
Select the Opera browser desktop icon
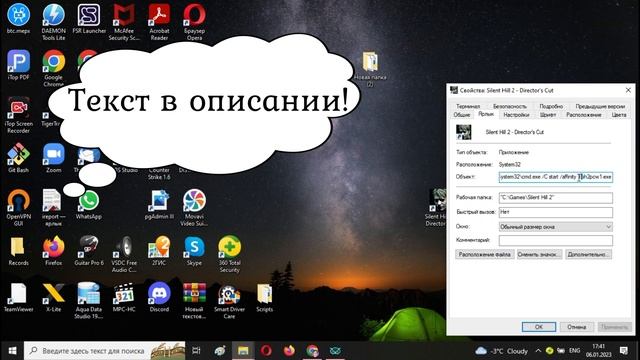[x=194, y=21]
